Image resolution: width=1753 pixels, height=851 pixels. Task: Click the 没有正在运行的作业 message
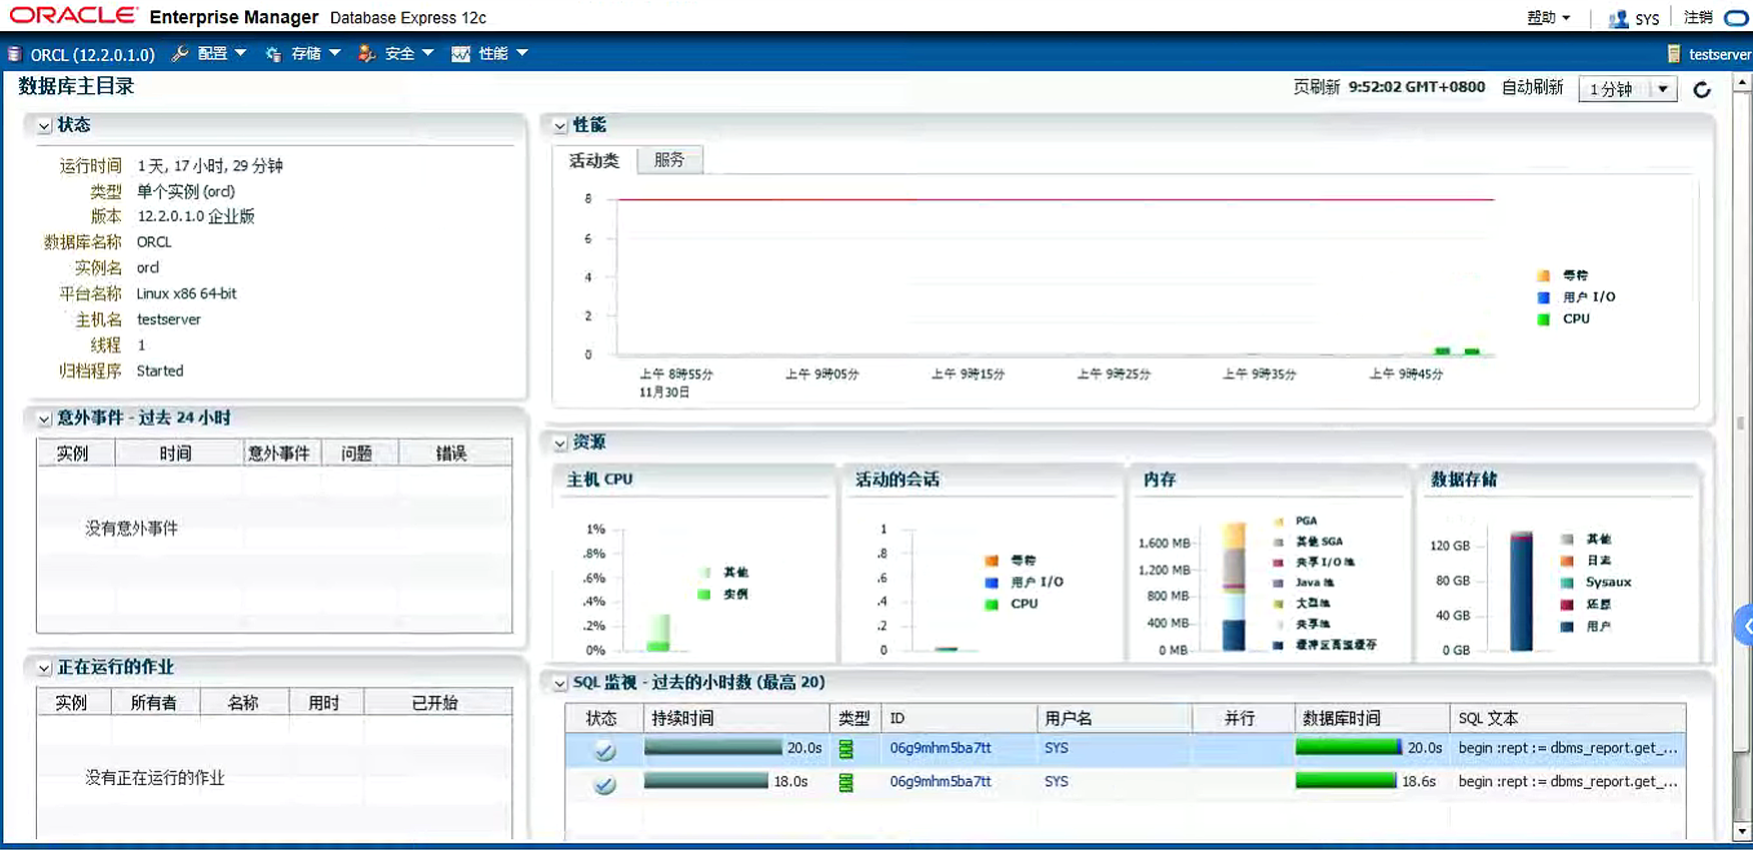tap(155, 778)
